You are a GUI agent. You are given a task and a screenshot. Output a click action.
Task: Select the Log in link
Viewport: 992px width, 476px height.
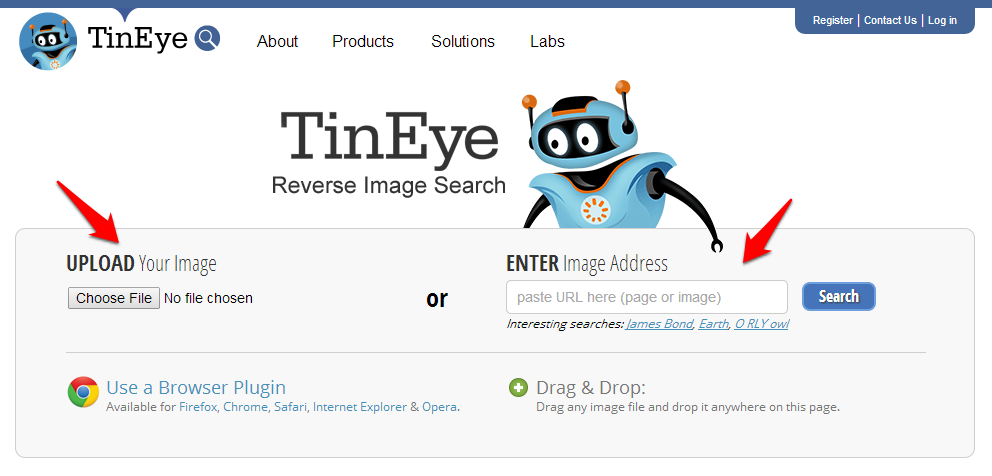(942, 20)
